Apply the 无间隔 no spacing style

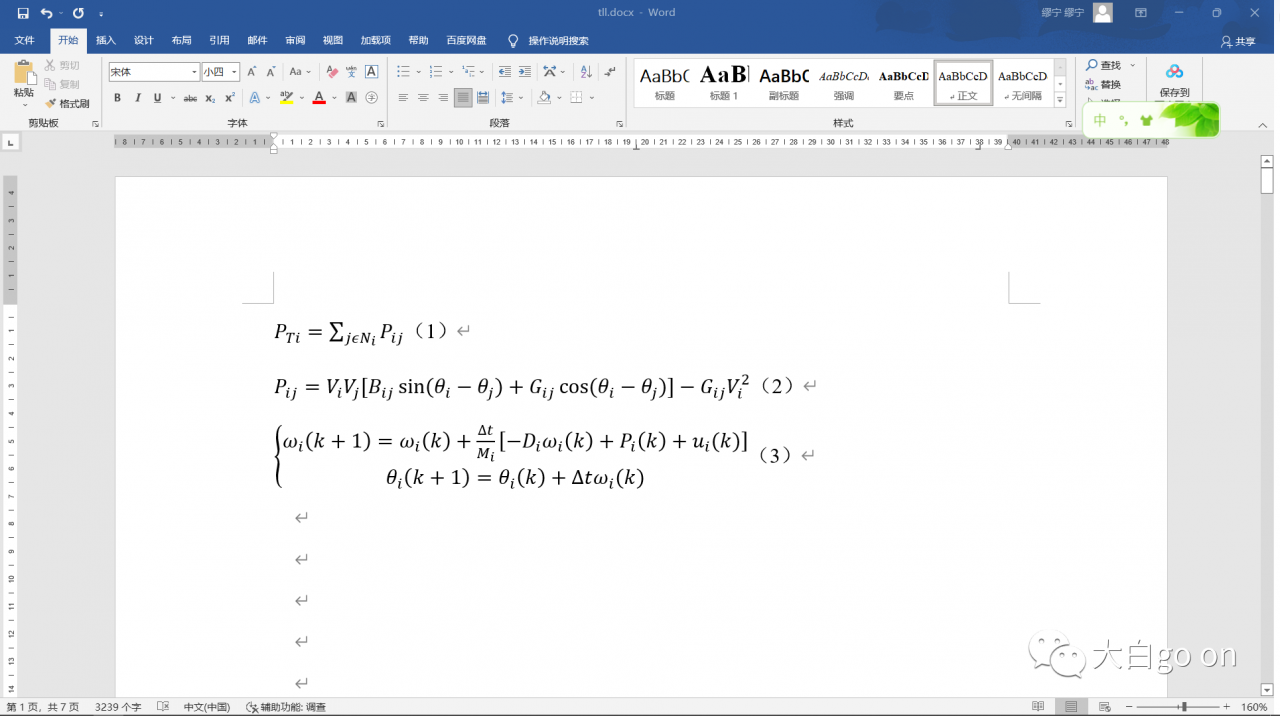pyautogui.click(x=1023, y=82)
